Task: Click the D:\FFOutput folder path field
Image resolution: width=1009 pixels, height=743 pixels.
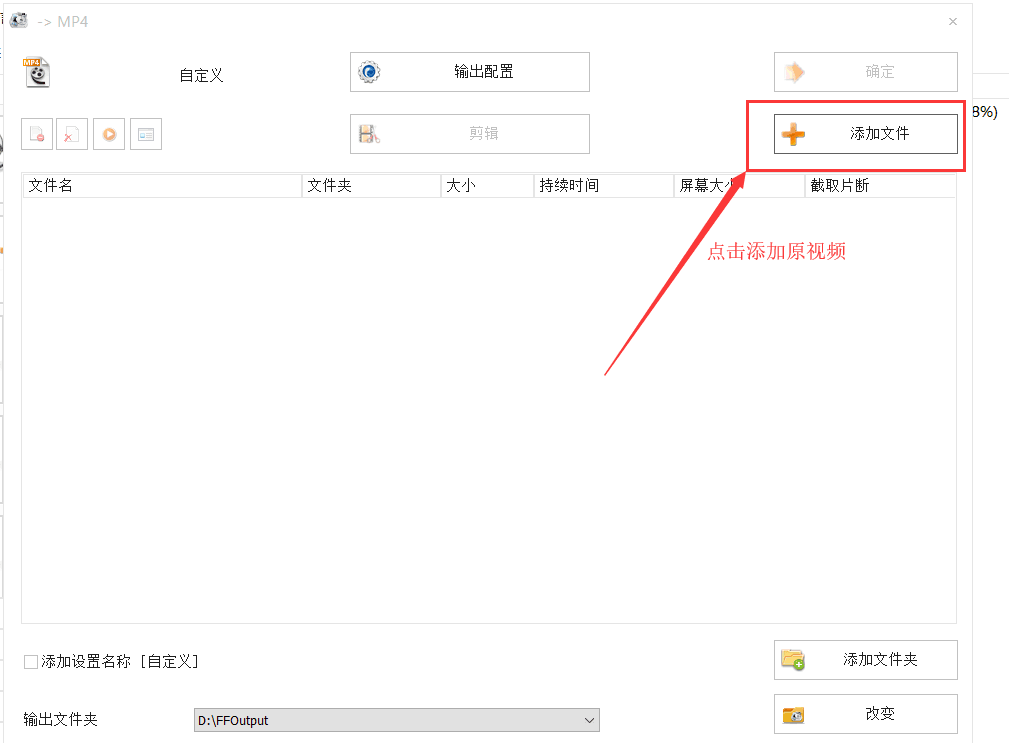Action: tap(390, 720)
